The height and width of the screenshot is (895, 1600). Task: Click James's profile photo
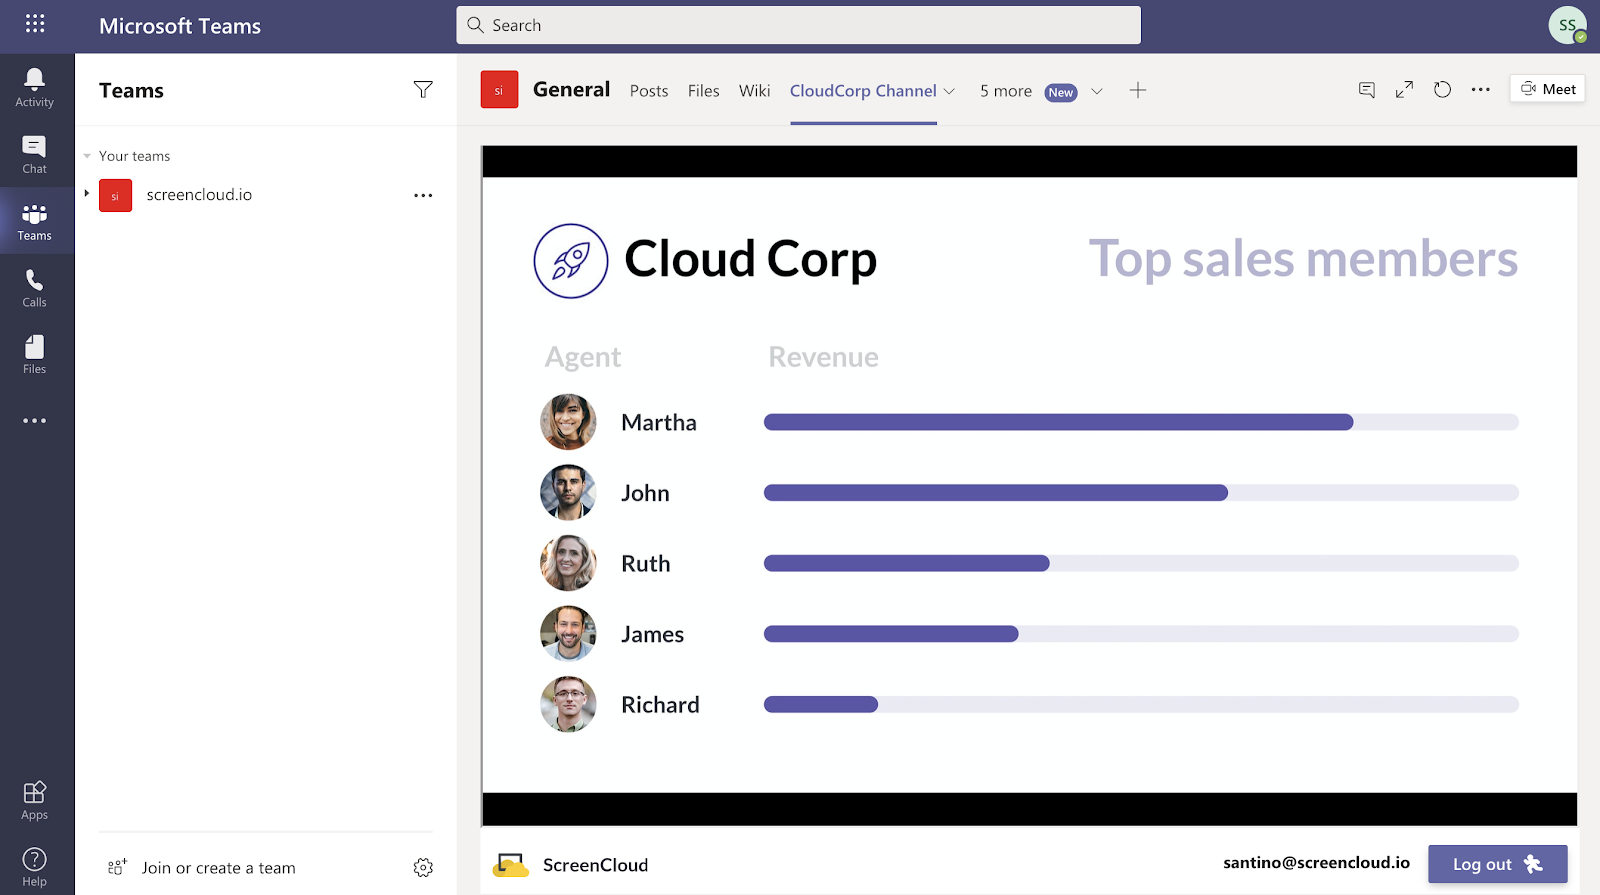[568, 634]
